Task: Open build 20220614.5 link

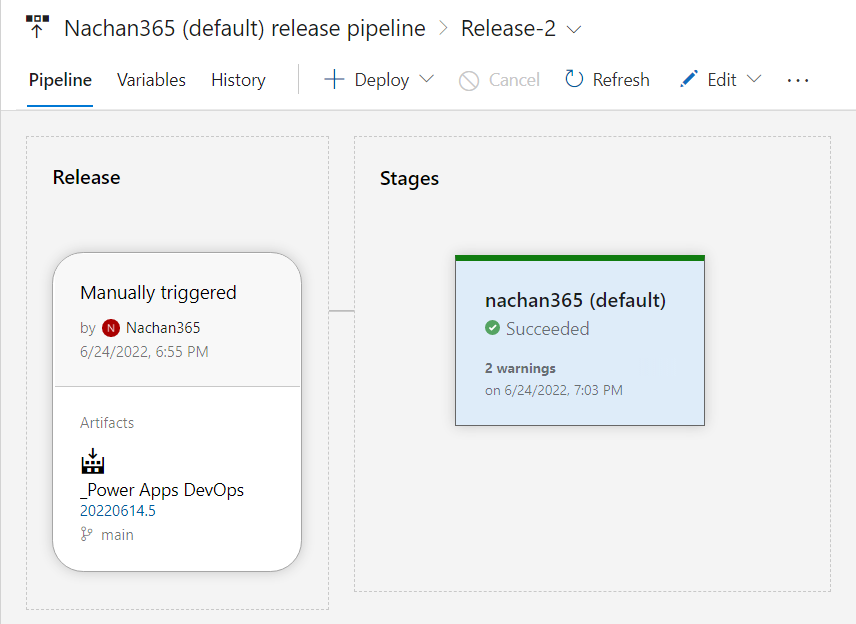Action: click(118, 511)
